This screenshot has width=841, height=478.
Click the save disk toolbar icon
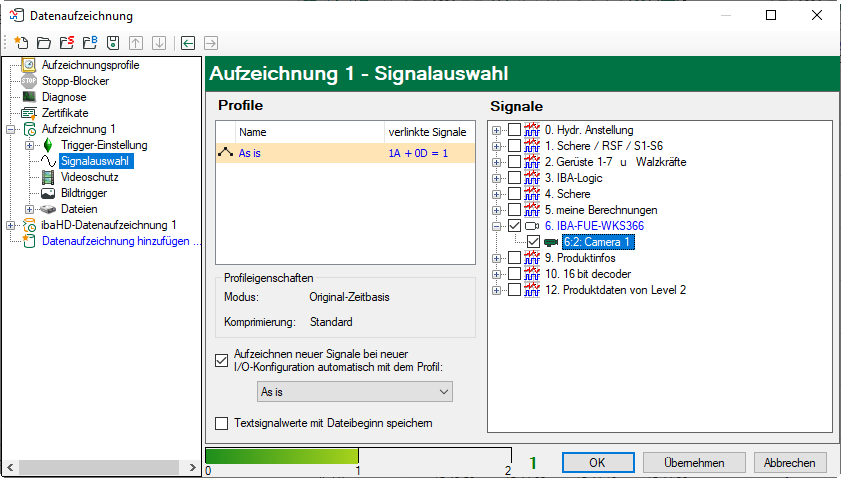(x=113, y=43)
